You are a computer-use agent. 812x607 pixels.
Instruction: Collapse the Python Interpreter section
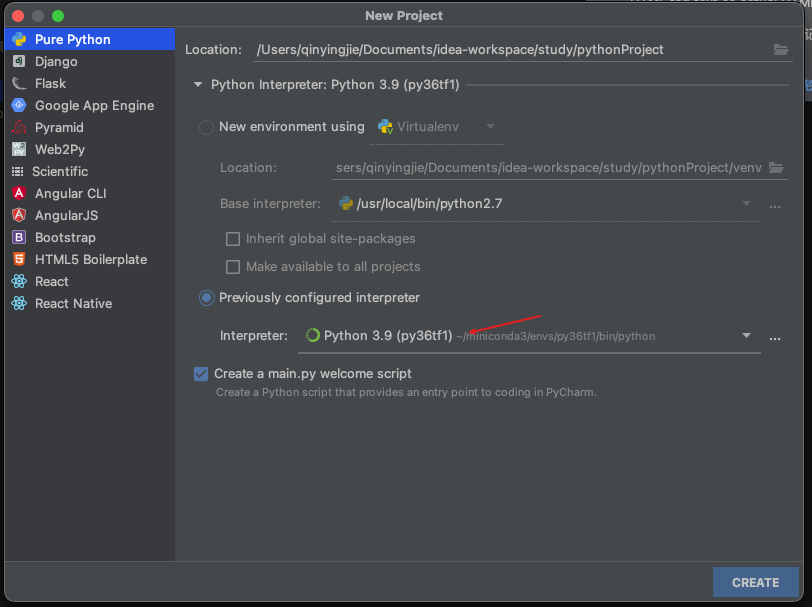(198, 84)
